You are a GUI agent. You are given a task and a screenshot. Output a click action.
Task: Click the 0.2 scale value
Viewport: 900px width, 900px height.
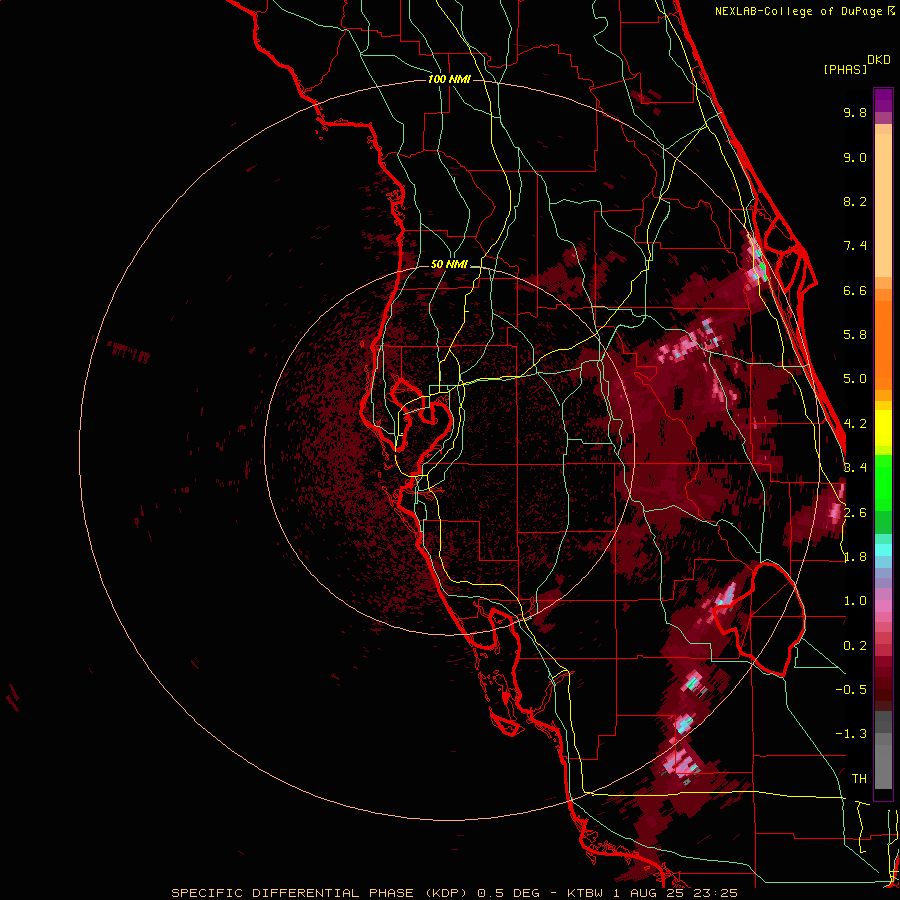[x=855, y=646]
